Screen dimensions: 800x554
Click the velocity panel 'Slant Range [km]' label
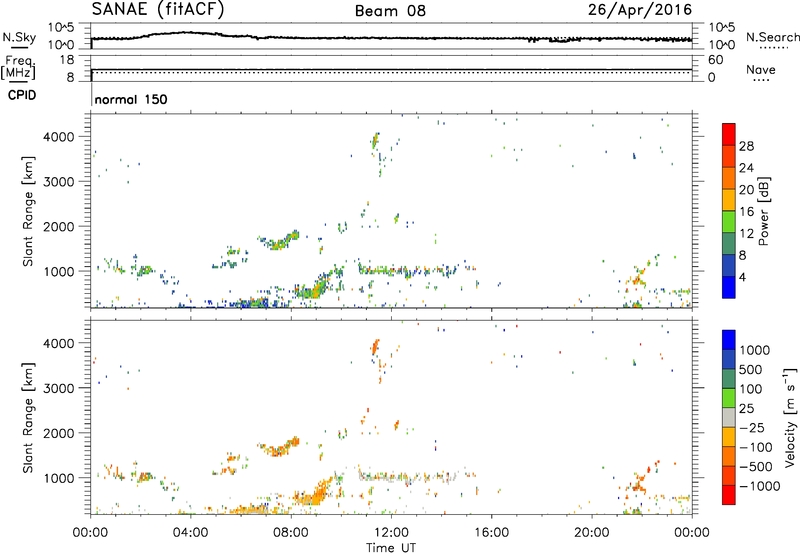click(28, 417)
